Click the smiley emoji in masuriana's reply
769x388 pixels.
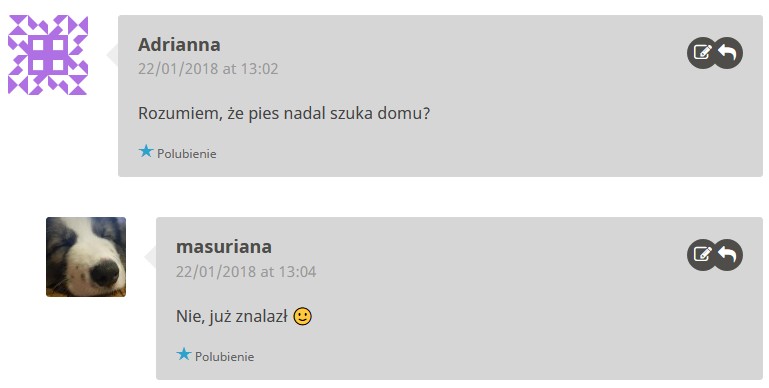pos(302,316)
